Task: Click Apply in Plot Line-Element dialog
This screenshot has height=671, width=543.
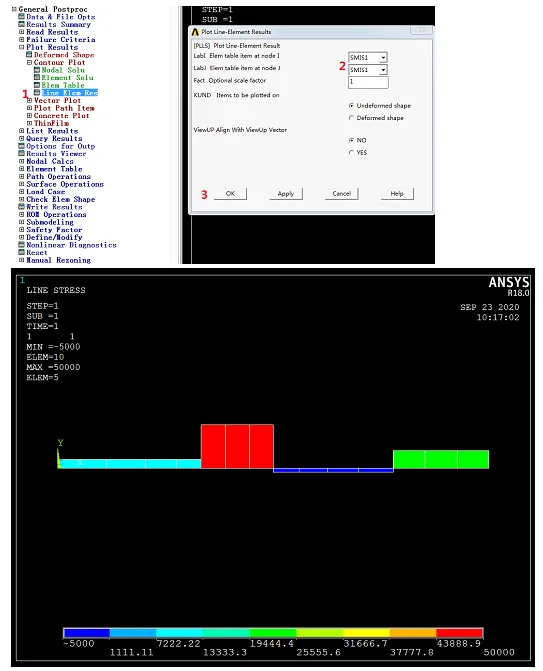Action: tap(286, 194)
